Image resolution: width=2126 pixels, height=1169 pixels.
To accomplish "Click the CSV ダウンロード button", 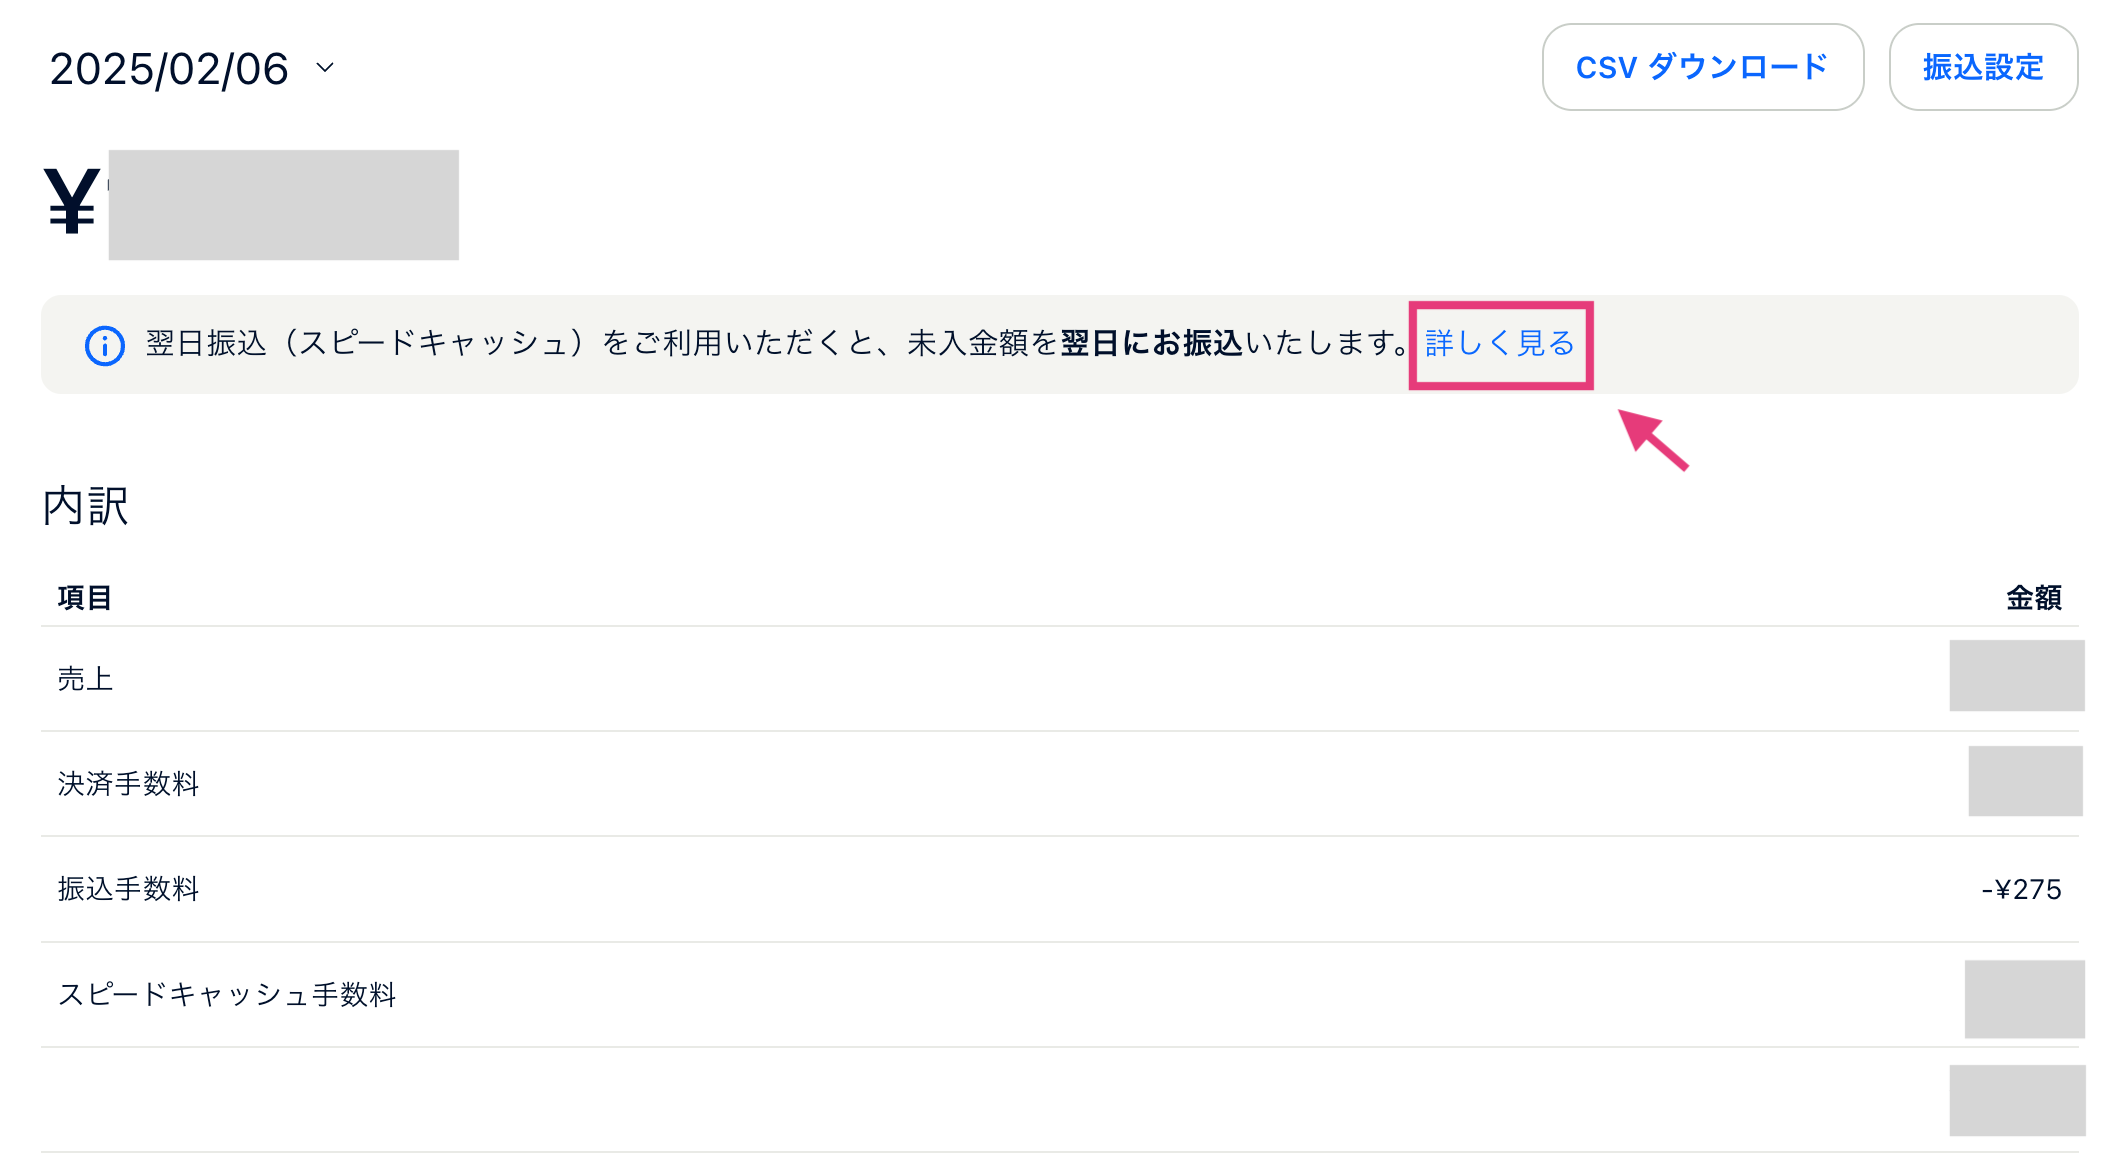I will tap(1702, 67).
